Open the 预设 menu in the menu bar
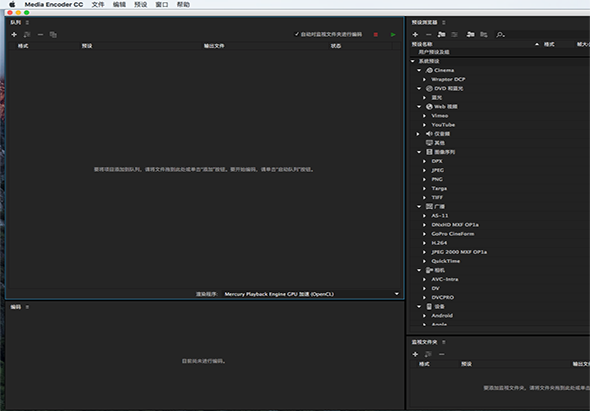The image size is (590, 411). click(141, 5)
